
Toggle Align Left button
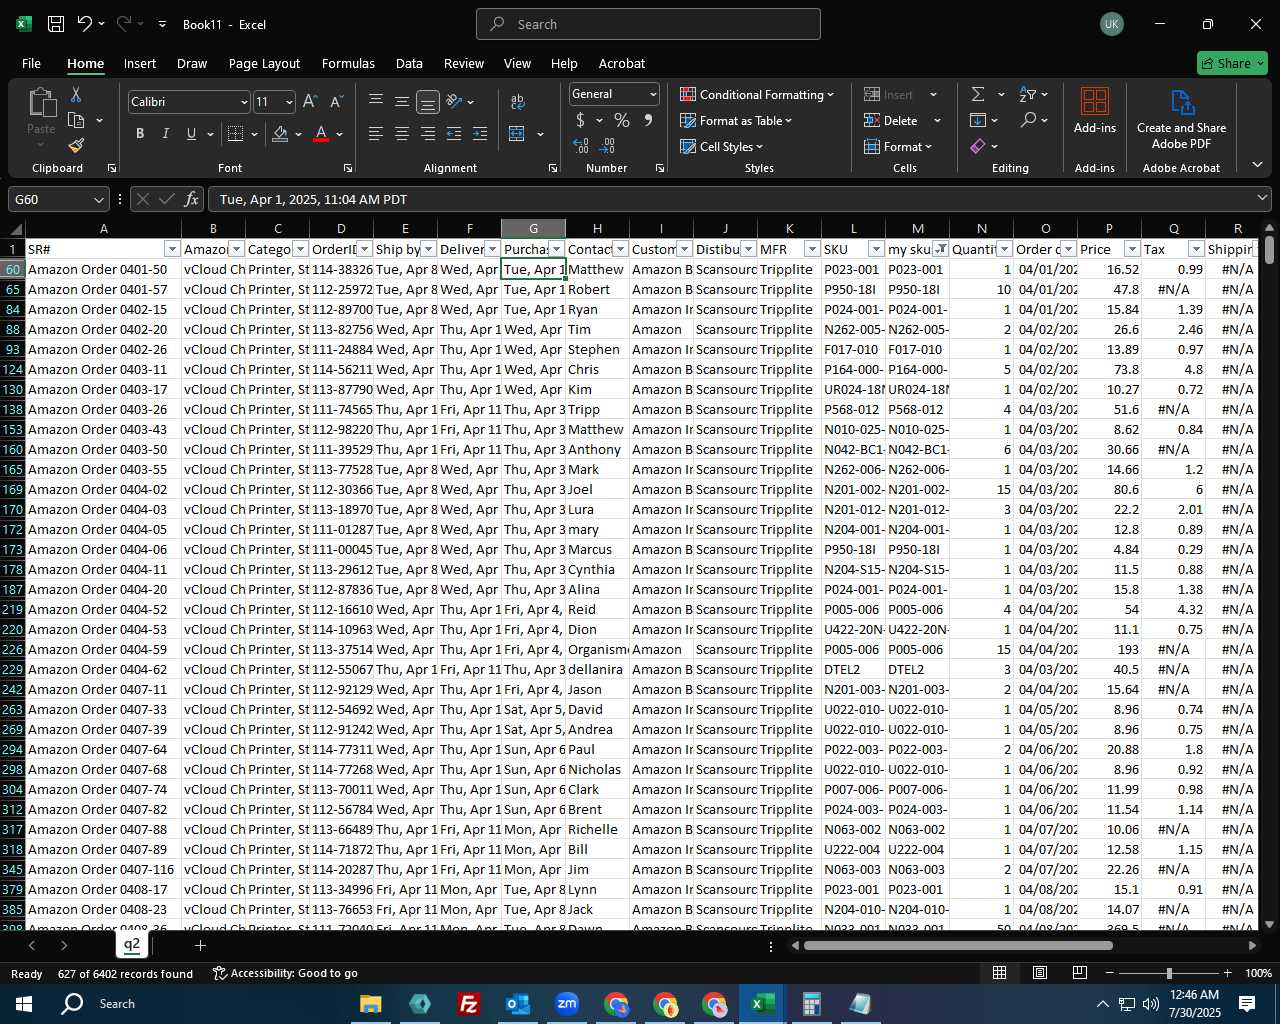(x=376, y=134)
